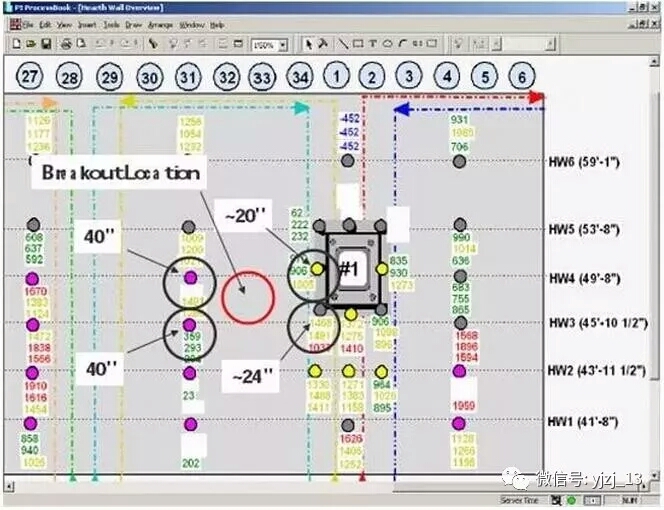The height and width of the screenshot is (510, 664).
Task: Click the circled column number 27 button
Action: [x=30, y=76]
